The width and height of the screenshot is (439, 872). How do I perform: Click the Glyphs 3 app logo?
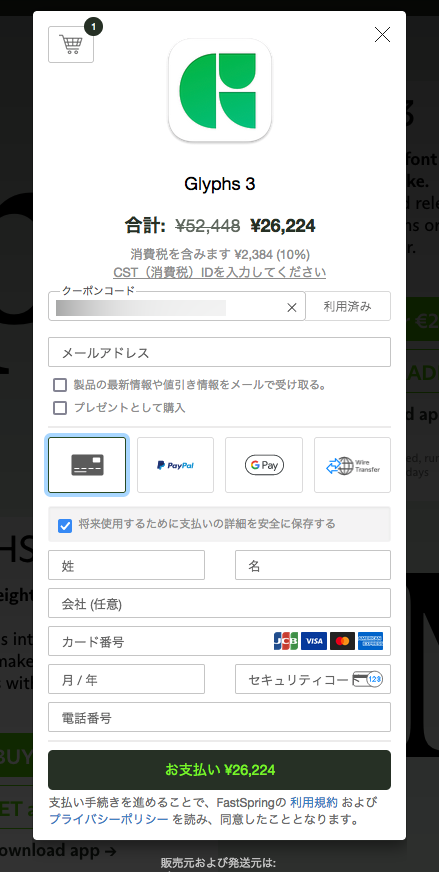[x=220, y=90]
